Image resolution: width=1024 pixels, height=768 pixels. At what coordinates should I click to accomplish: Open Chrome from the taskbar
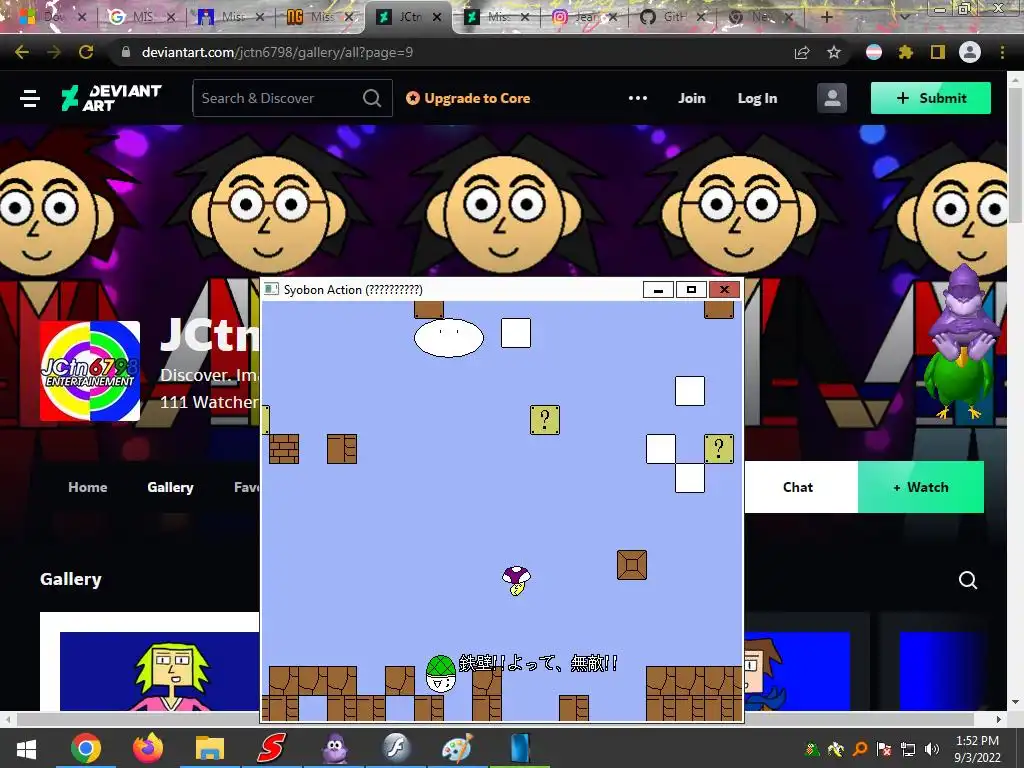(86, 748)
